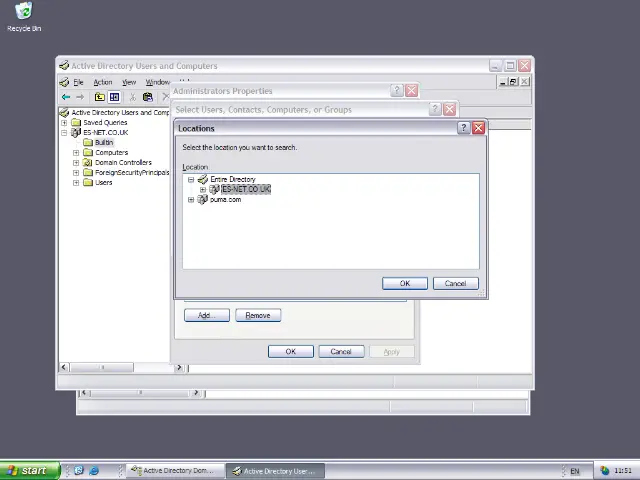The image size is (640, 480).
Task: Select the Users container in left tree
Action: point(103,183)
